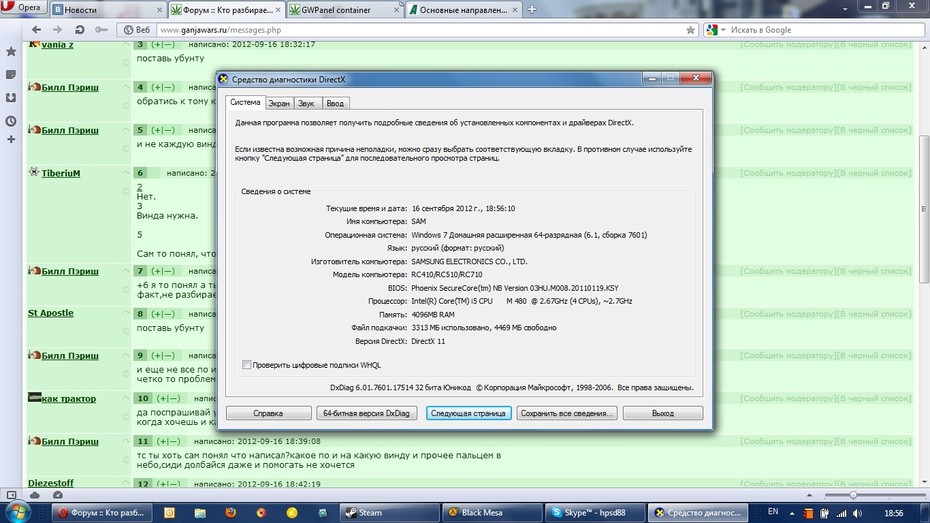Launch Firefox from the taskbar

pos(230,512)
